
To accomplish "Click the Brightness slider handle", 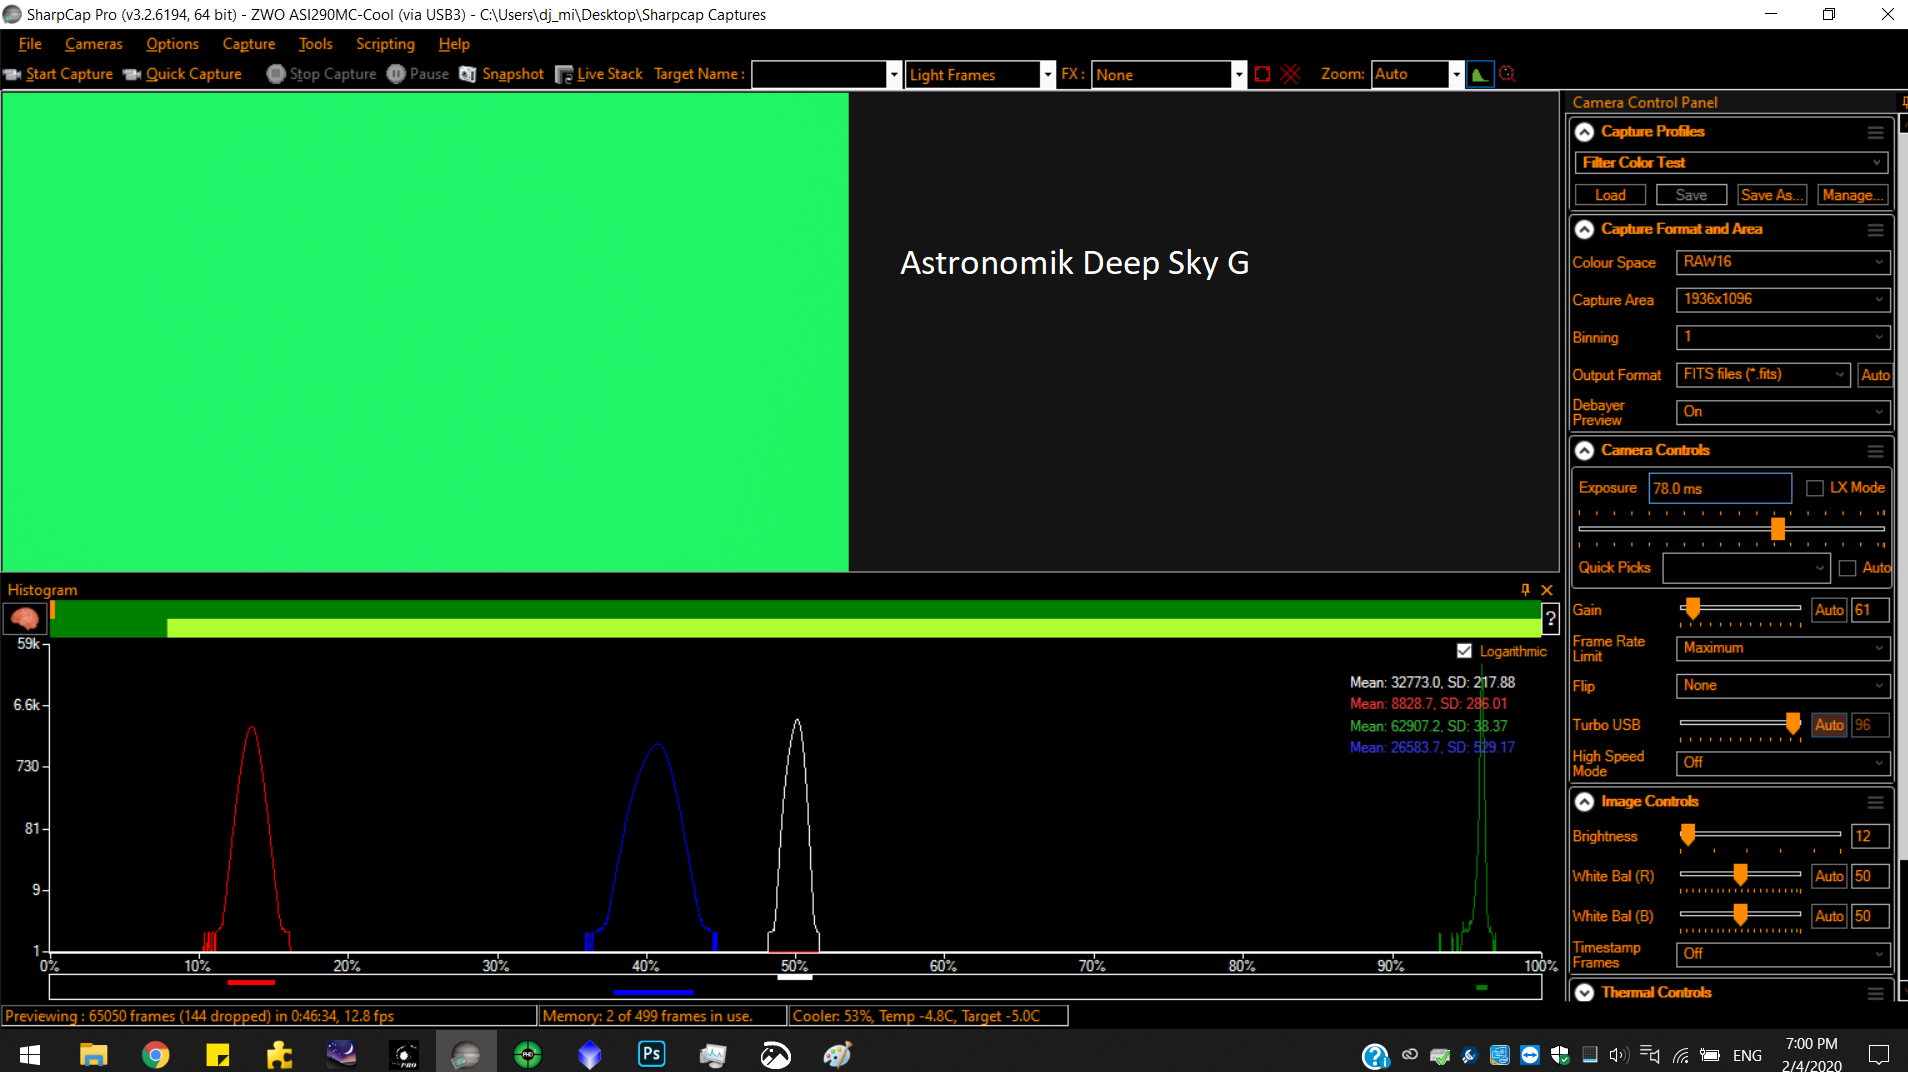I will [1687, 834].
